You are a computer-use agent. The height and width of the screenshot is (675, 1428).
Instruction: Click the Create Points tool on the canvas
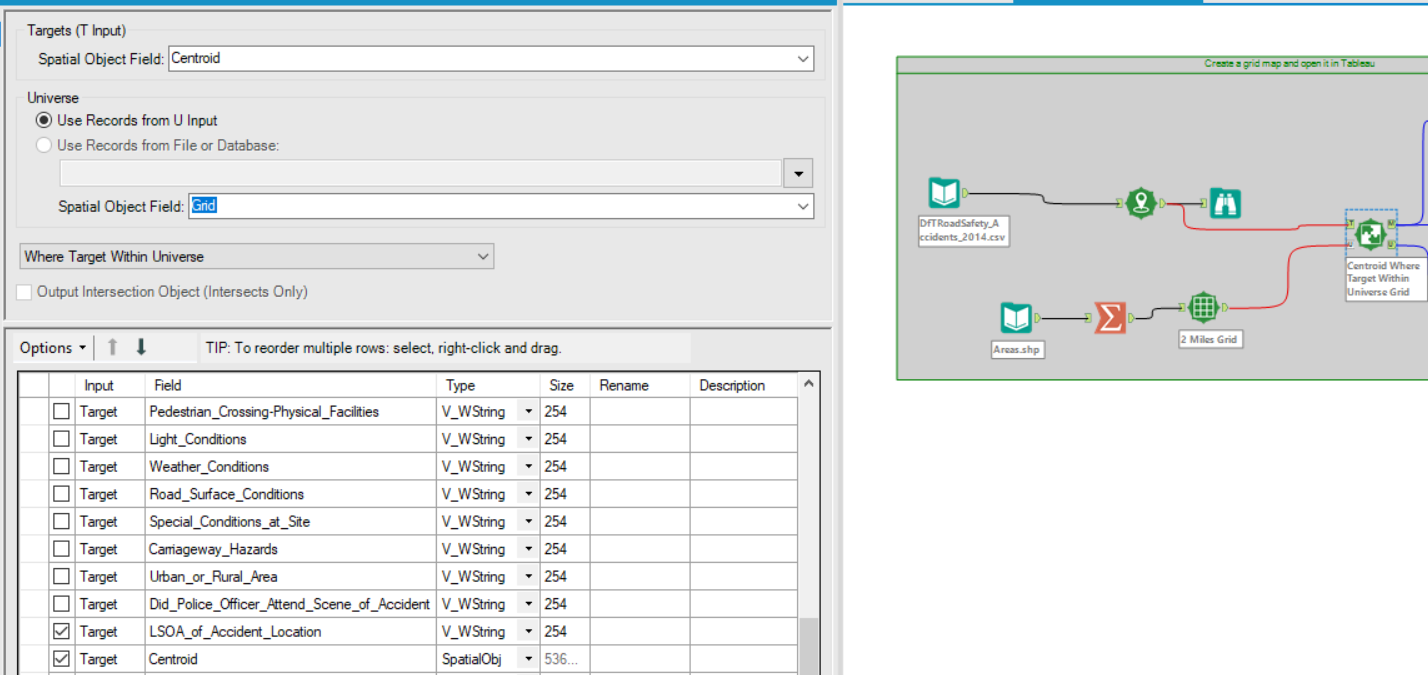1143,202
